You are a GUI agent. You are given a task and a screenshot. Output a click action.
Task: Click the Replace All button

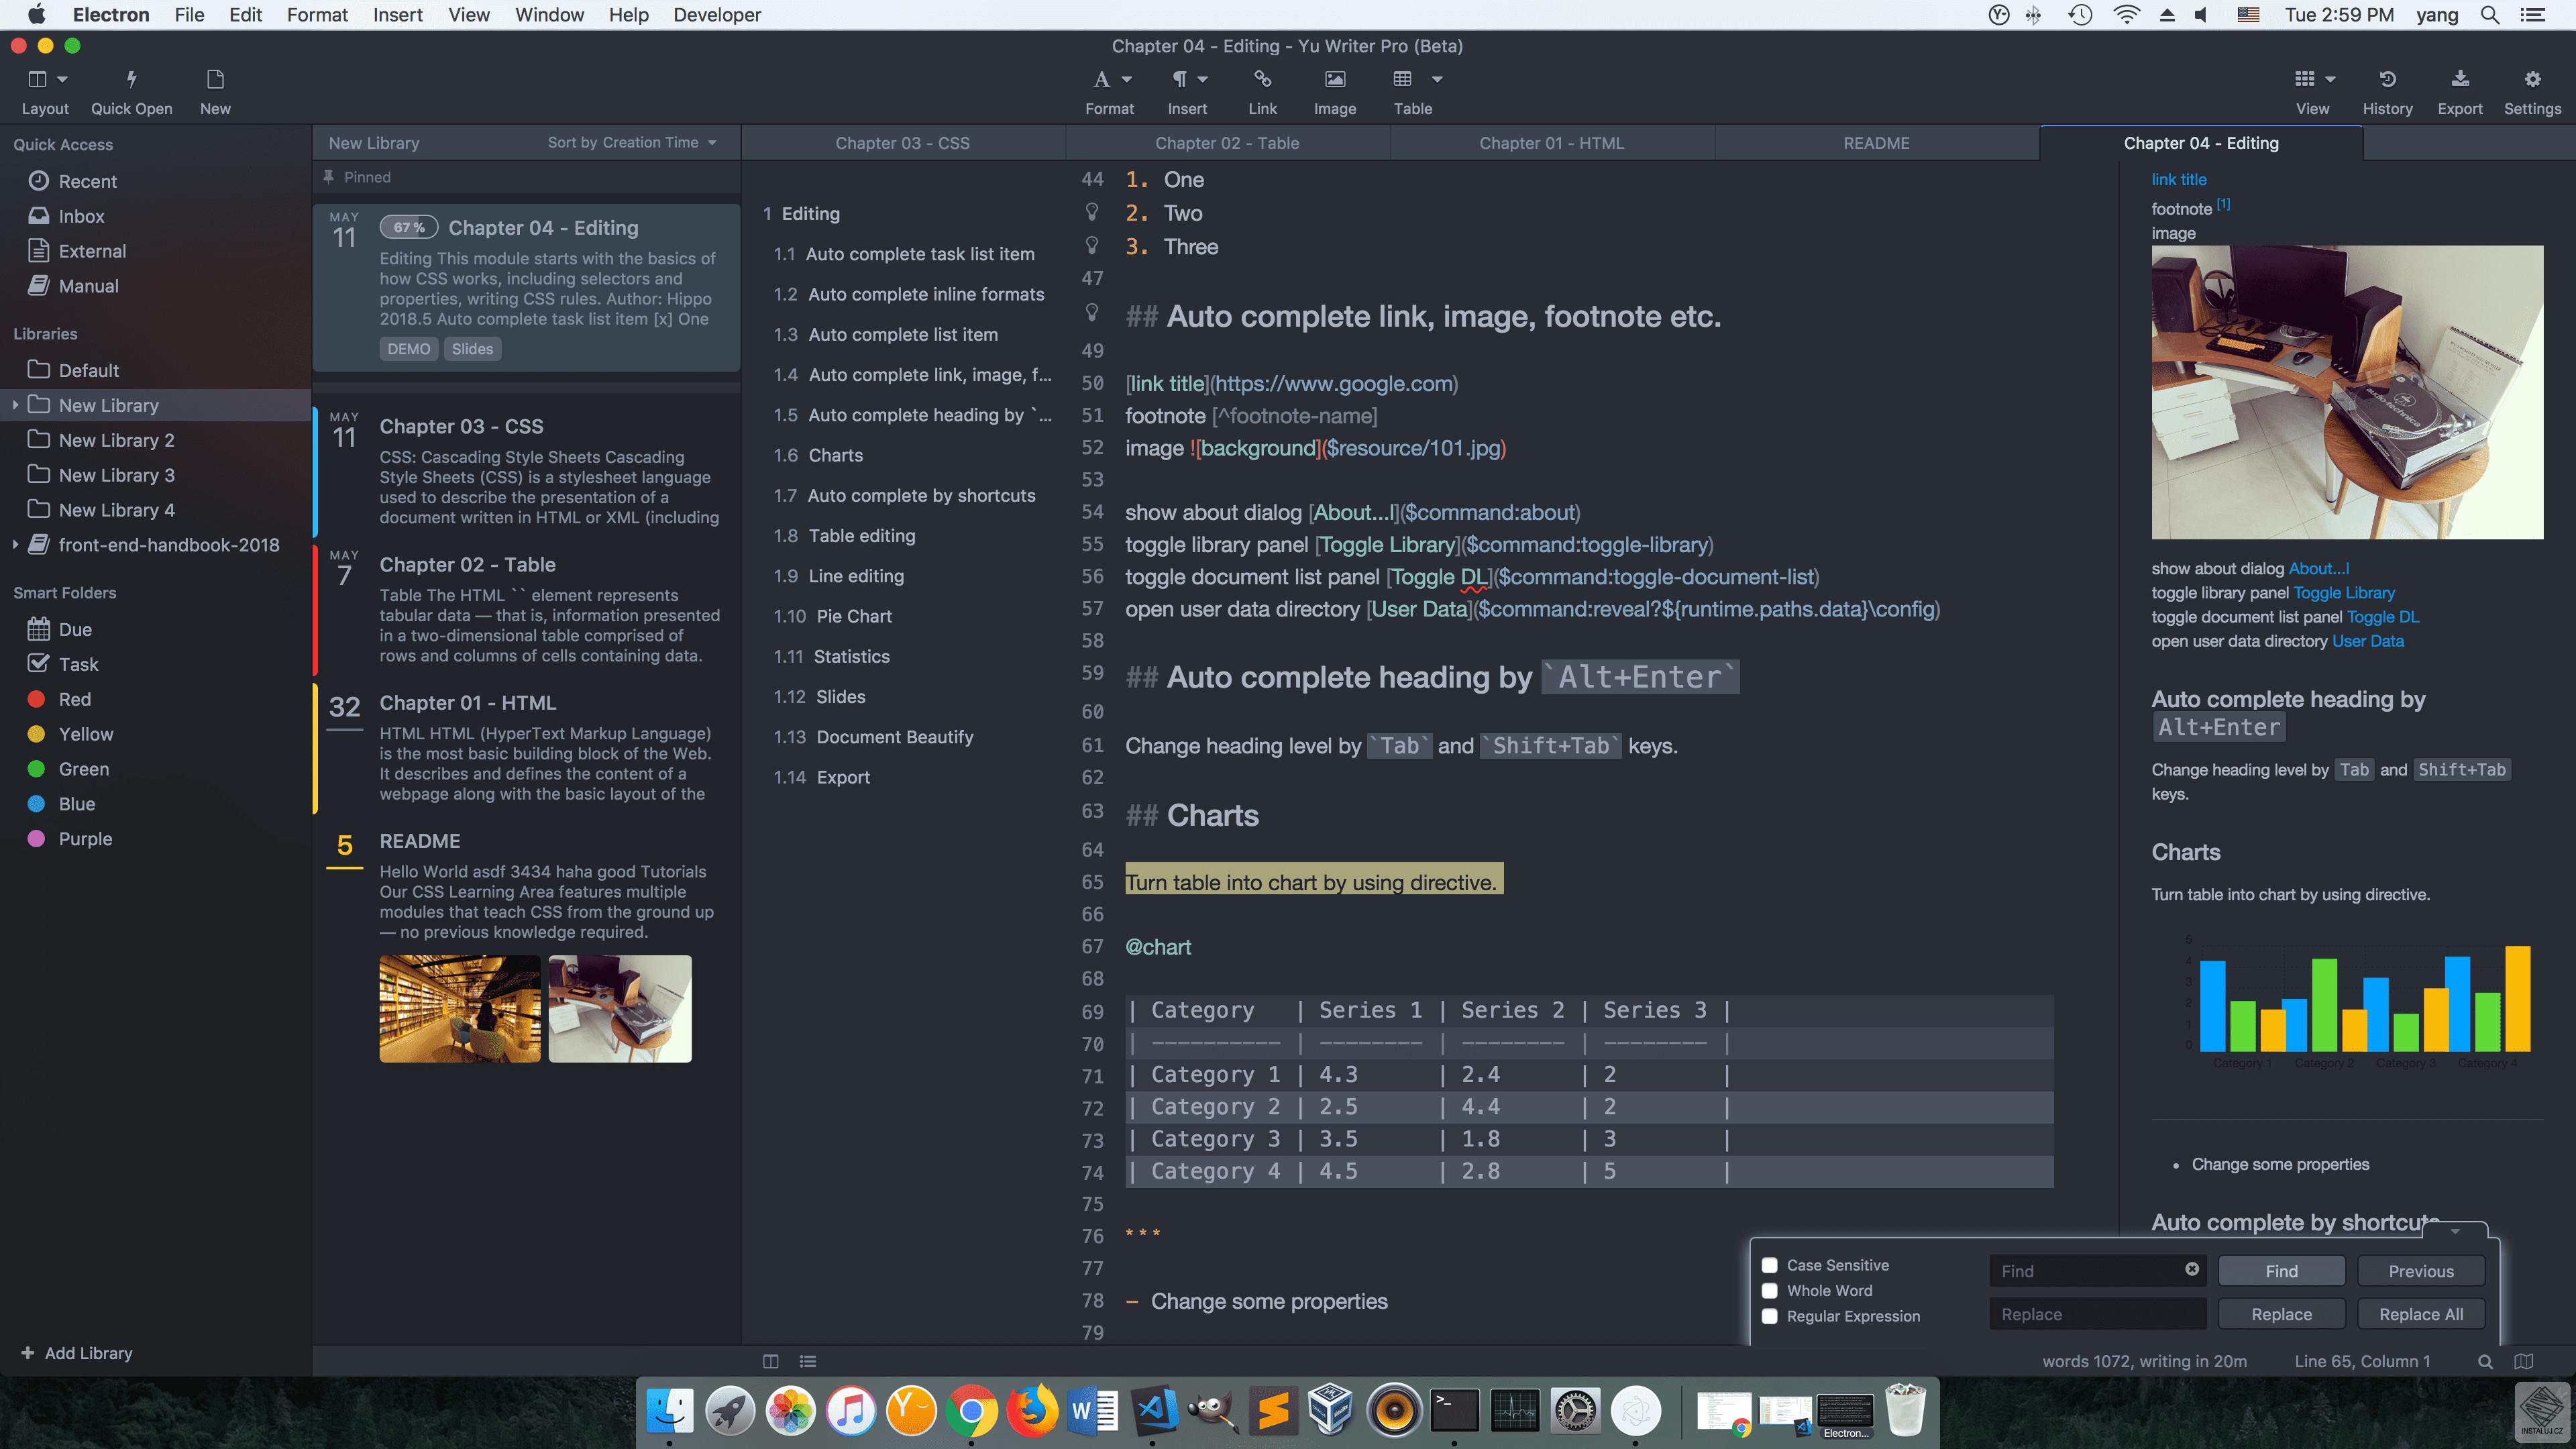click(2421, 1313)
